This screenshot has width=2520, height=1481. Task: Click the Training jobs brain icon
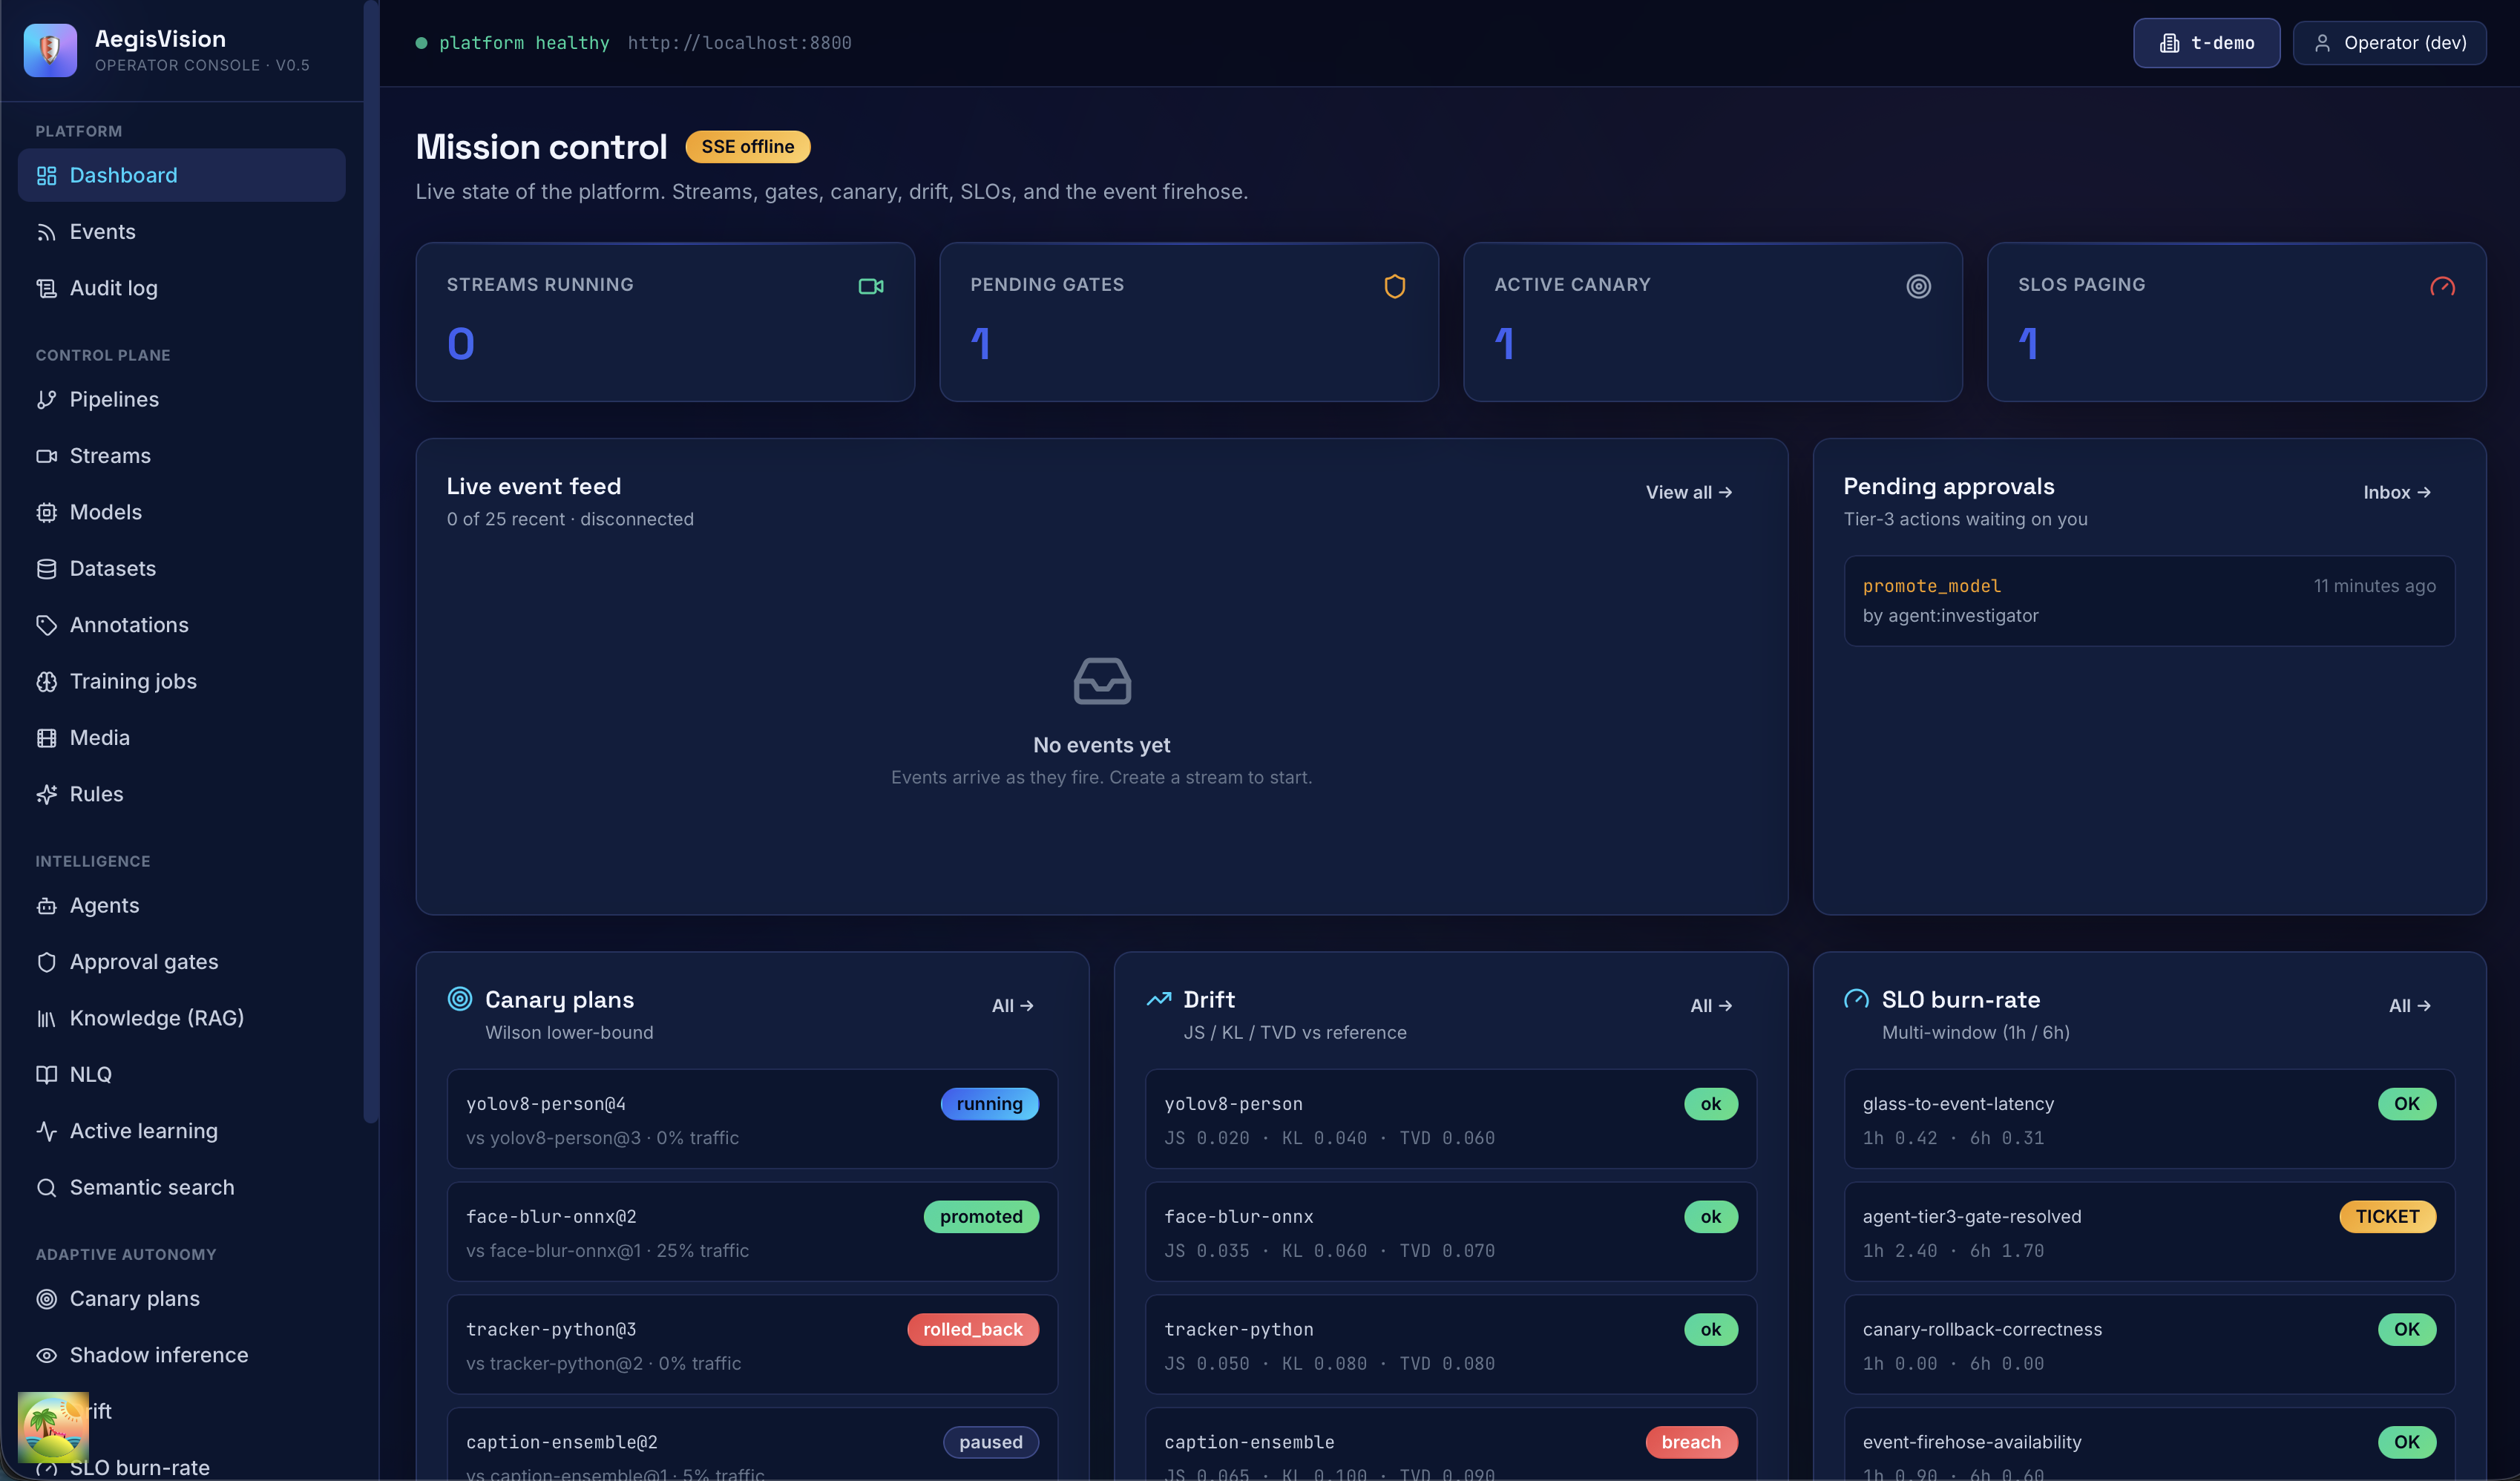pos(46,681)
